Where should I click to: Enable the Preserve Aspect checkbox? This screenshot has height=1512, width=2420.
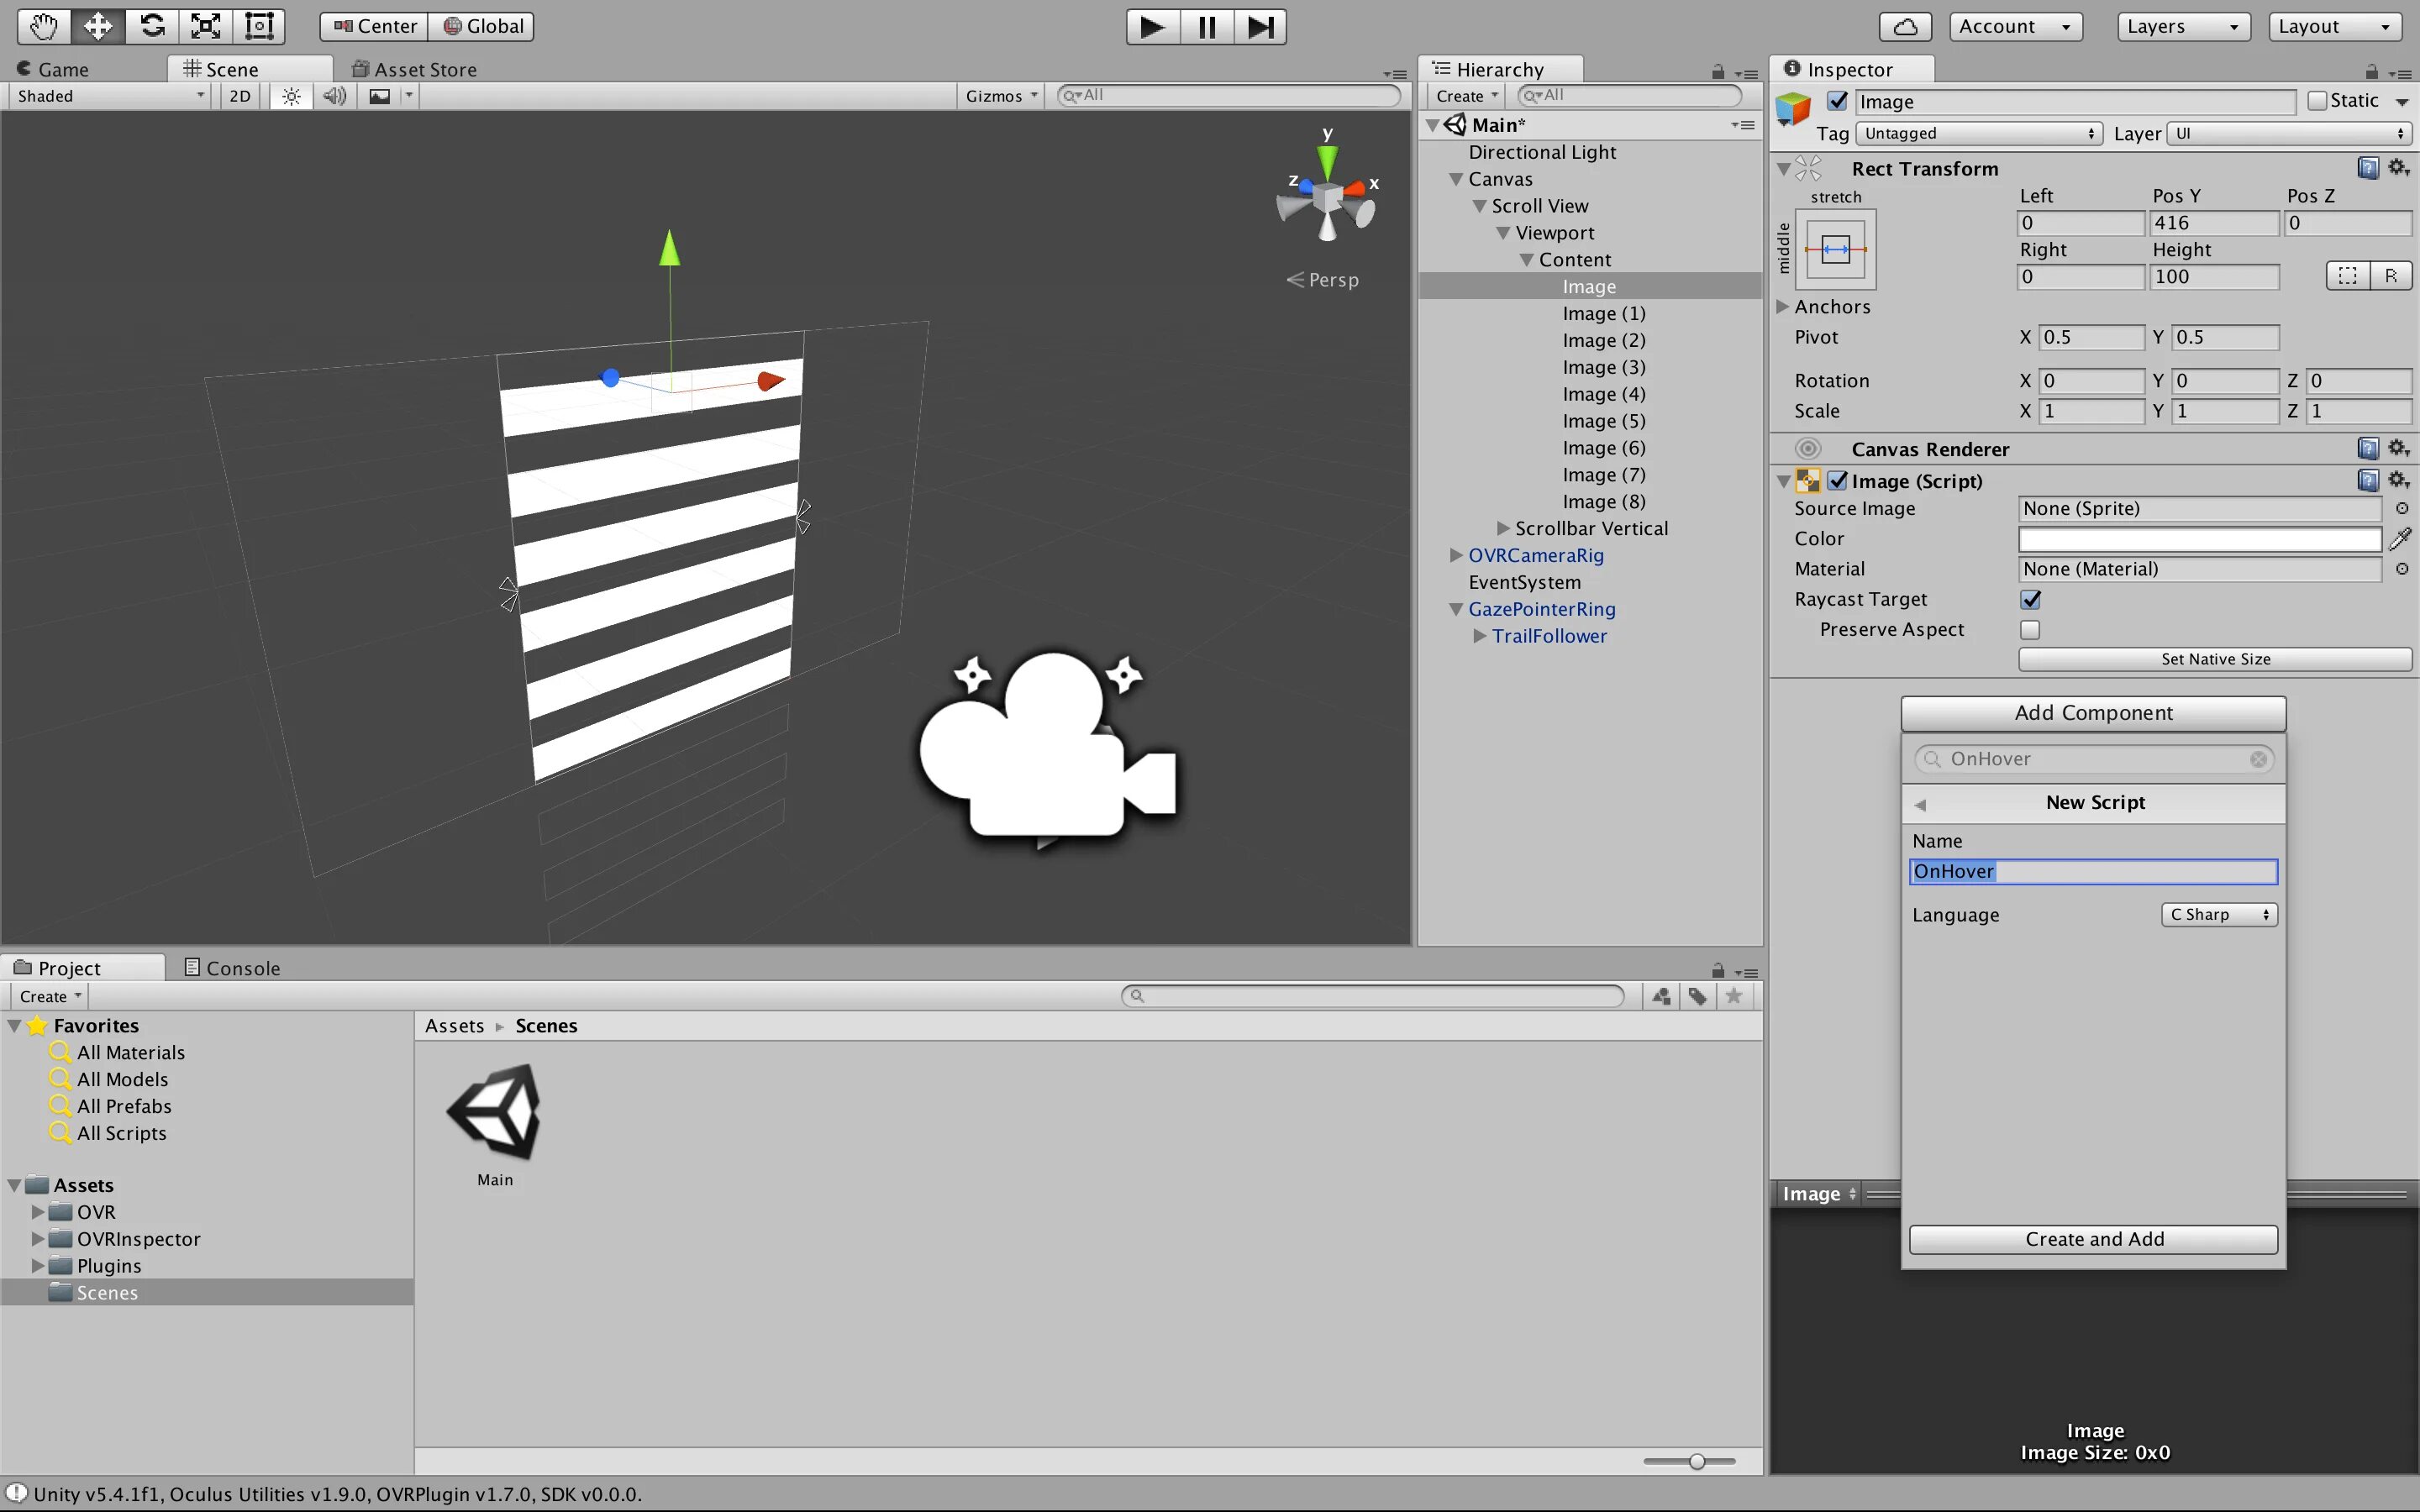pos(2030,630)
